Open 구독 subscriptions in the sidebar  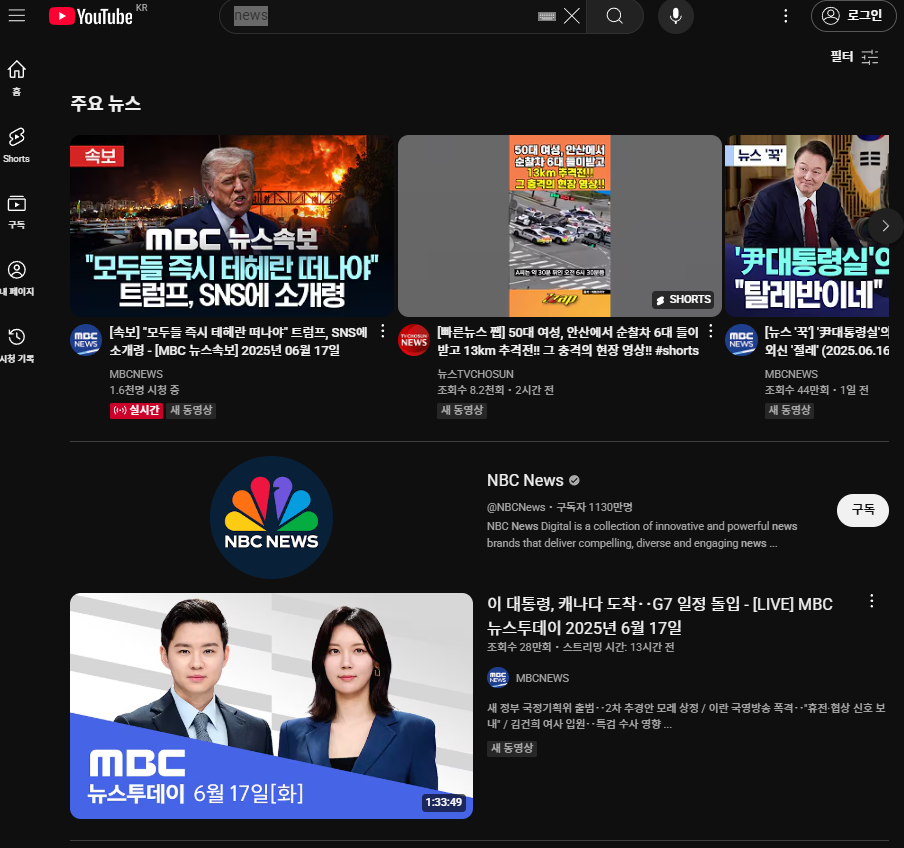pyautogui.click(x=17, y=212)
